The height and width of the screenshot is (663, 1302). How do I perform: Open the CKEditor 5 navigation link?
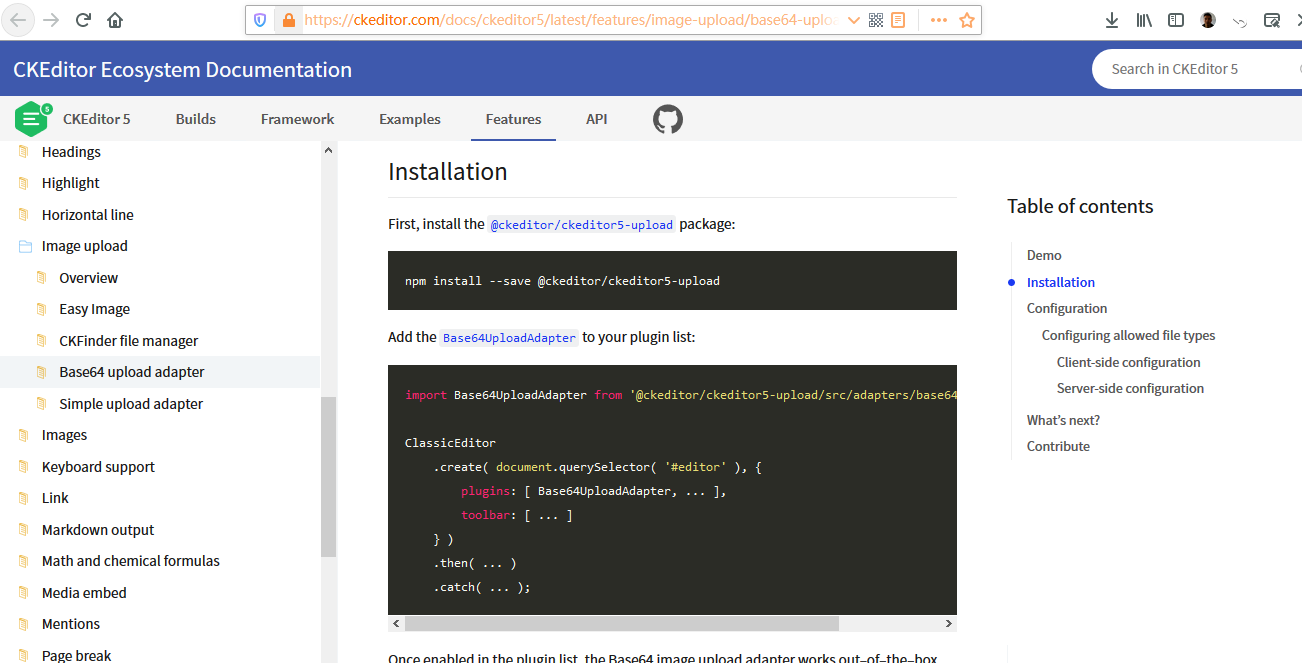[x=97, y=119]
